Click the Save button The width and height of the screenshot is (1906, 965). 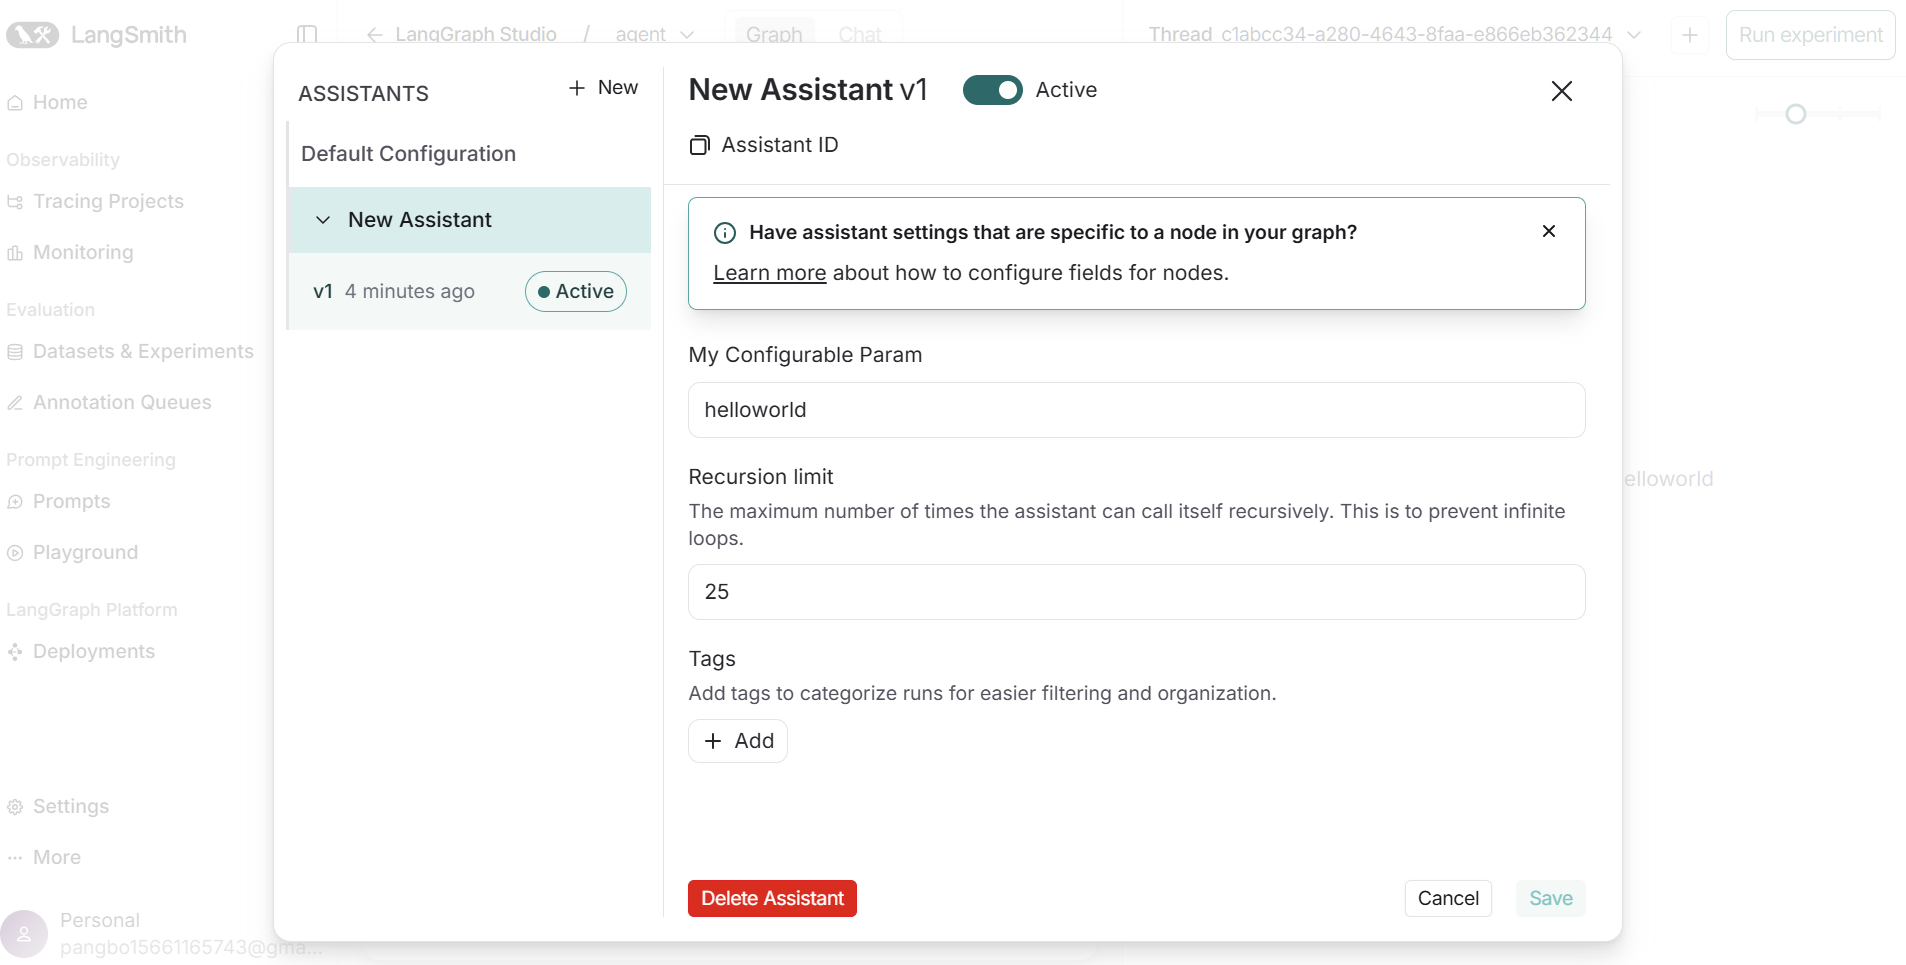coord(1550,899)
